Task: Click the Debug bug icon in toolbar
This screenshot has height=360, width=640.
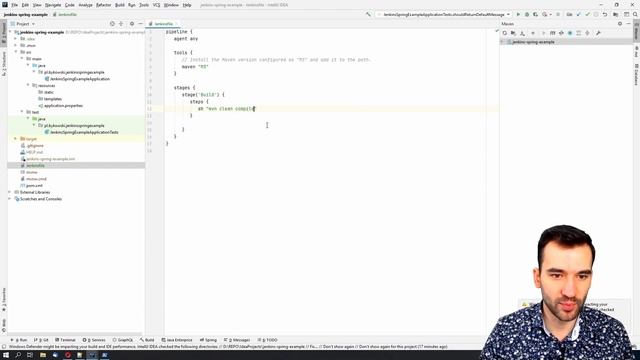Action: point(527,14)
